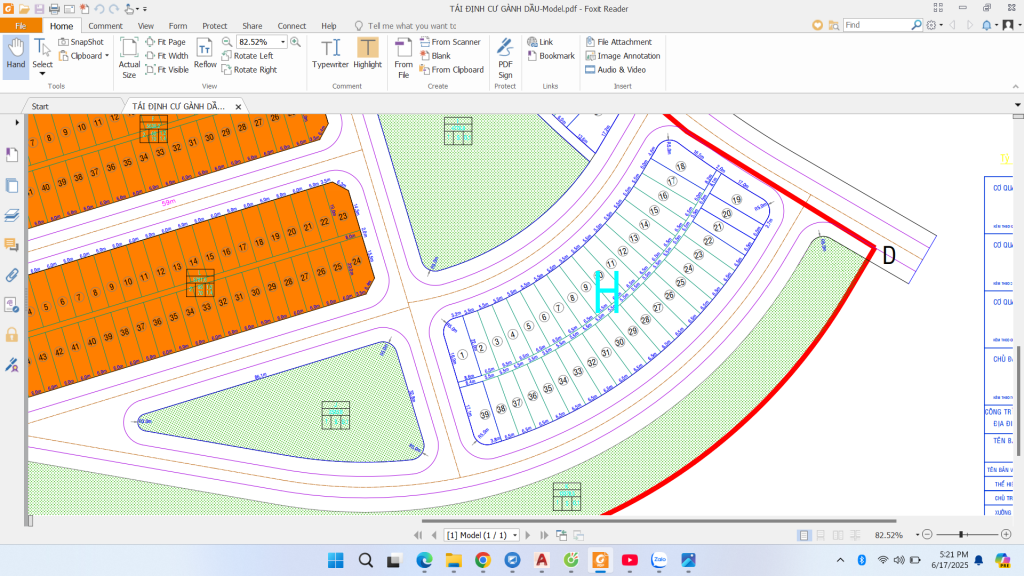Image resolution: width=1024 pixels, height=576 pixels.
Task: Click the status bar zoom in plus button
Action: (1006, 535)
